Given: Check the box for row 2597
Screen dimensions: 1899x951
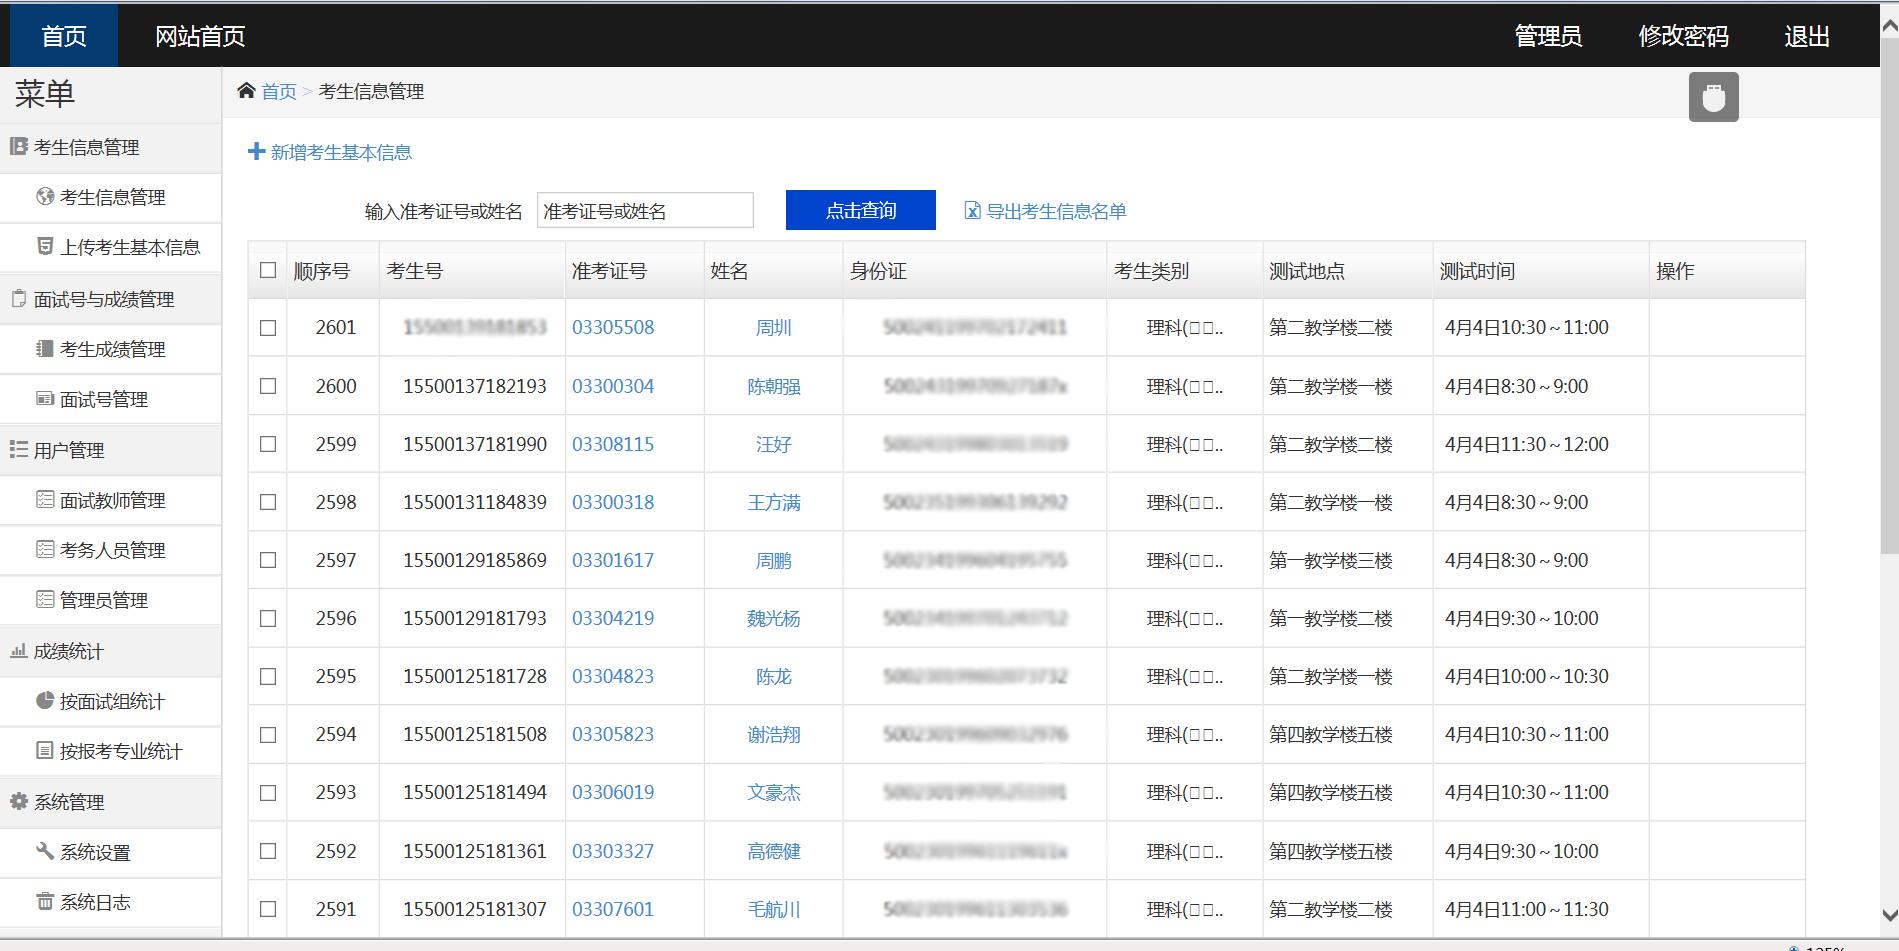Looking at the screenshot, I should point(268,560).
